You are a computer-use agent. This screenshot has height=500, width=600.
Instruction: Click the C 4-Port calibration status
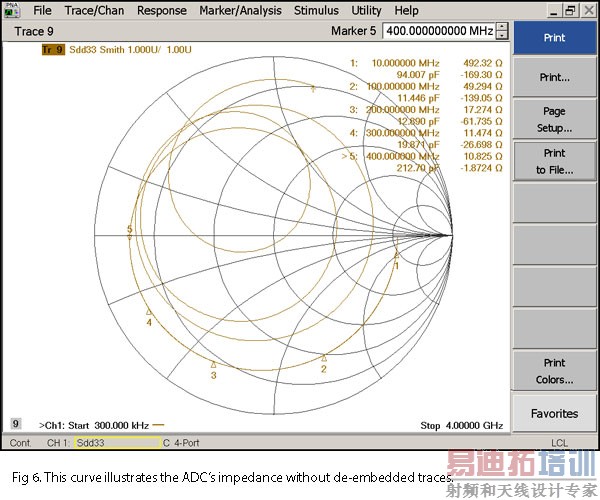181,443
